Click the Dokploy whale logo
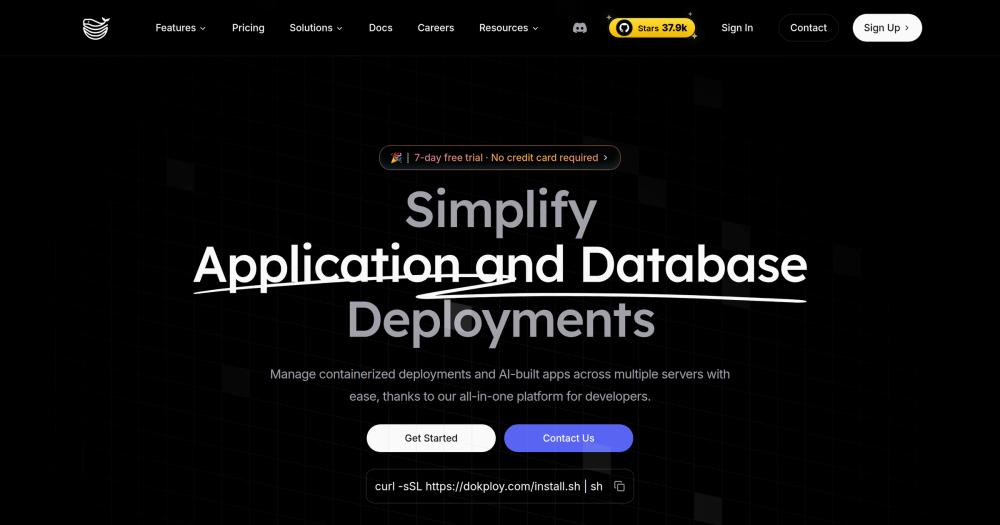This screenshot has height=525, width=1000. point(96,28)
